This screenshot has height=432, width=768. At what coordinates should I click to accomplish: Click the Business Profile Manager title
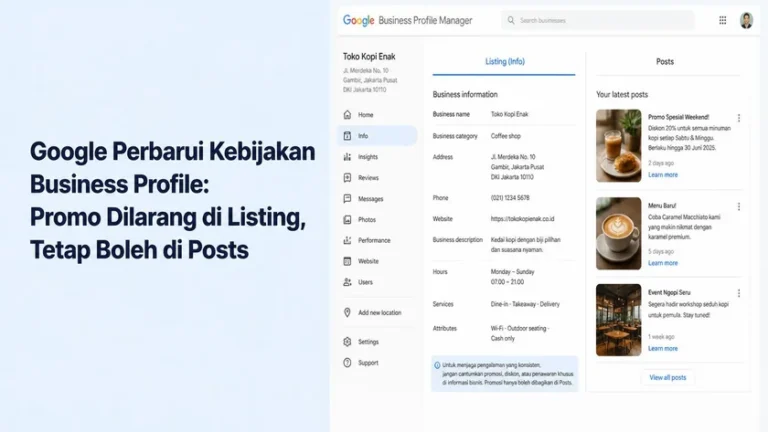tap(425, 21)
